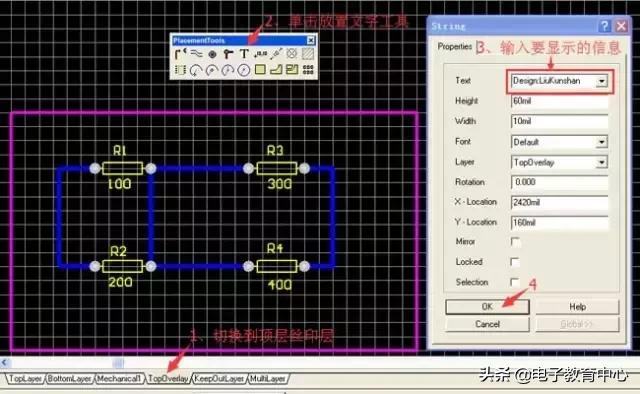Select the place component tool
The height and width of the screenshot is (394, 640).
point(180,70)
